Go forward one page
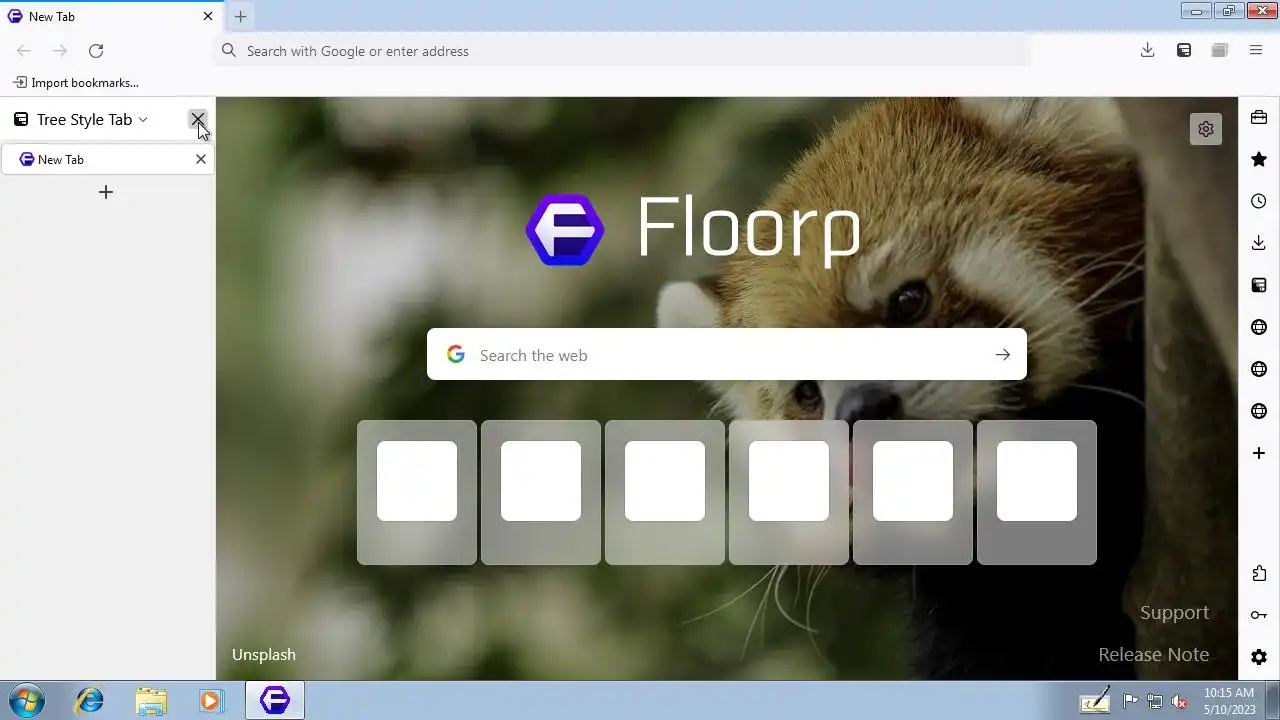Viewport: 1280px width, 720px height. (x=60, y=50)
